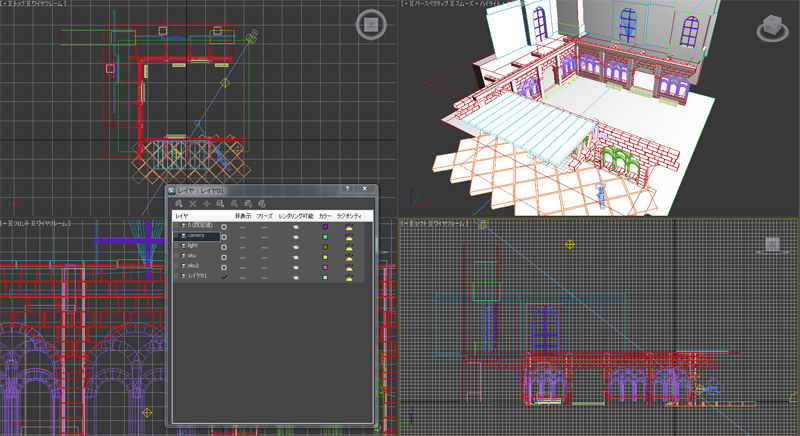Click the ViewCube in the left viewport
800x436 pixels.
(771, 245)
